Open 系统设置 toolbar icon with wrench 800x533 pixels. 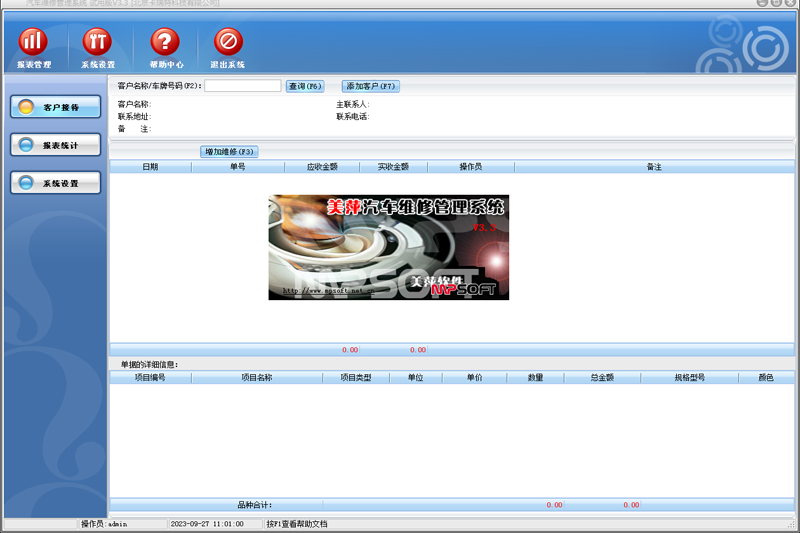tap(97, 48)
